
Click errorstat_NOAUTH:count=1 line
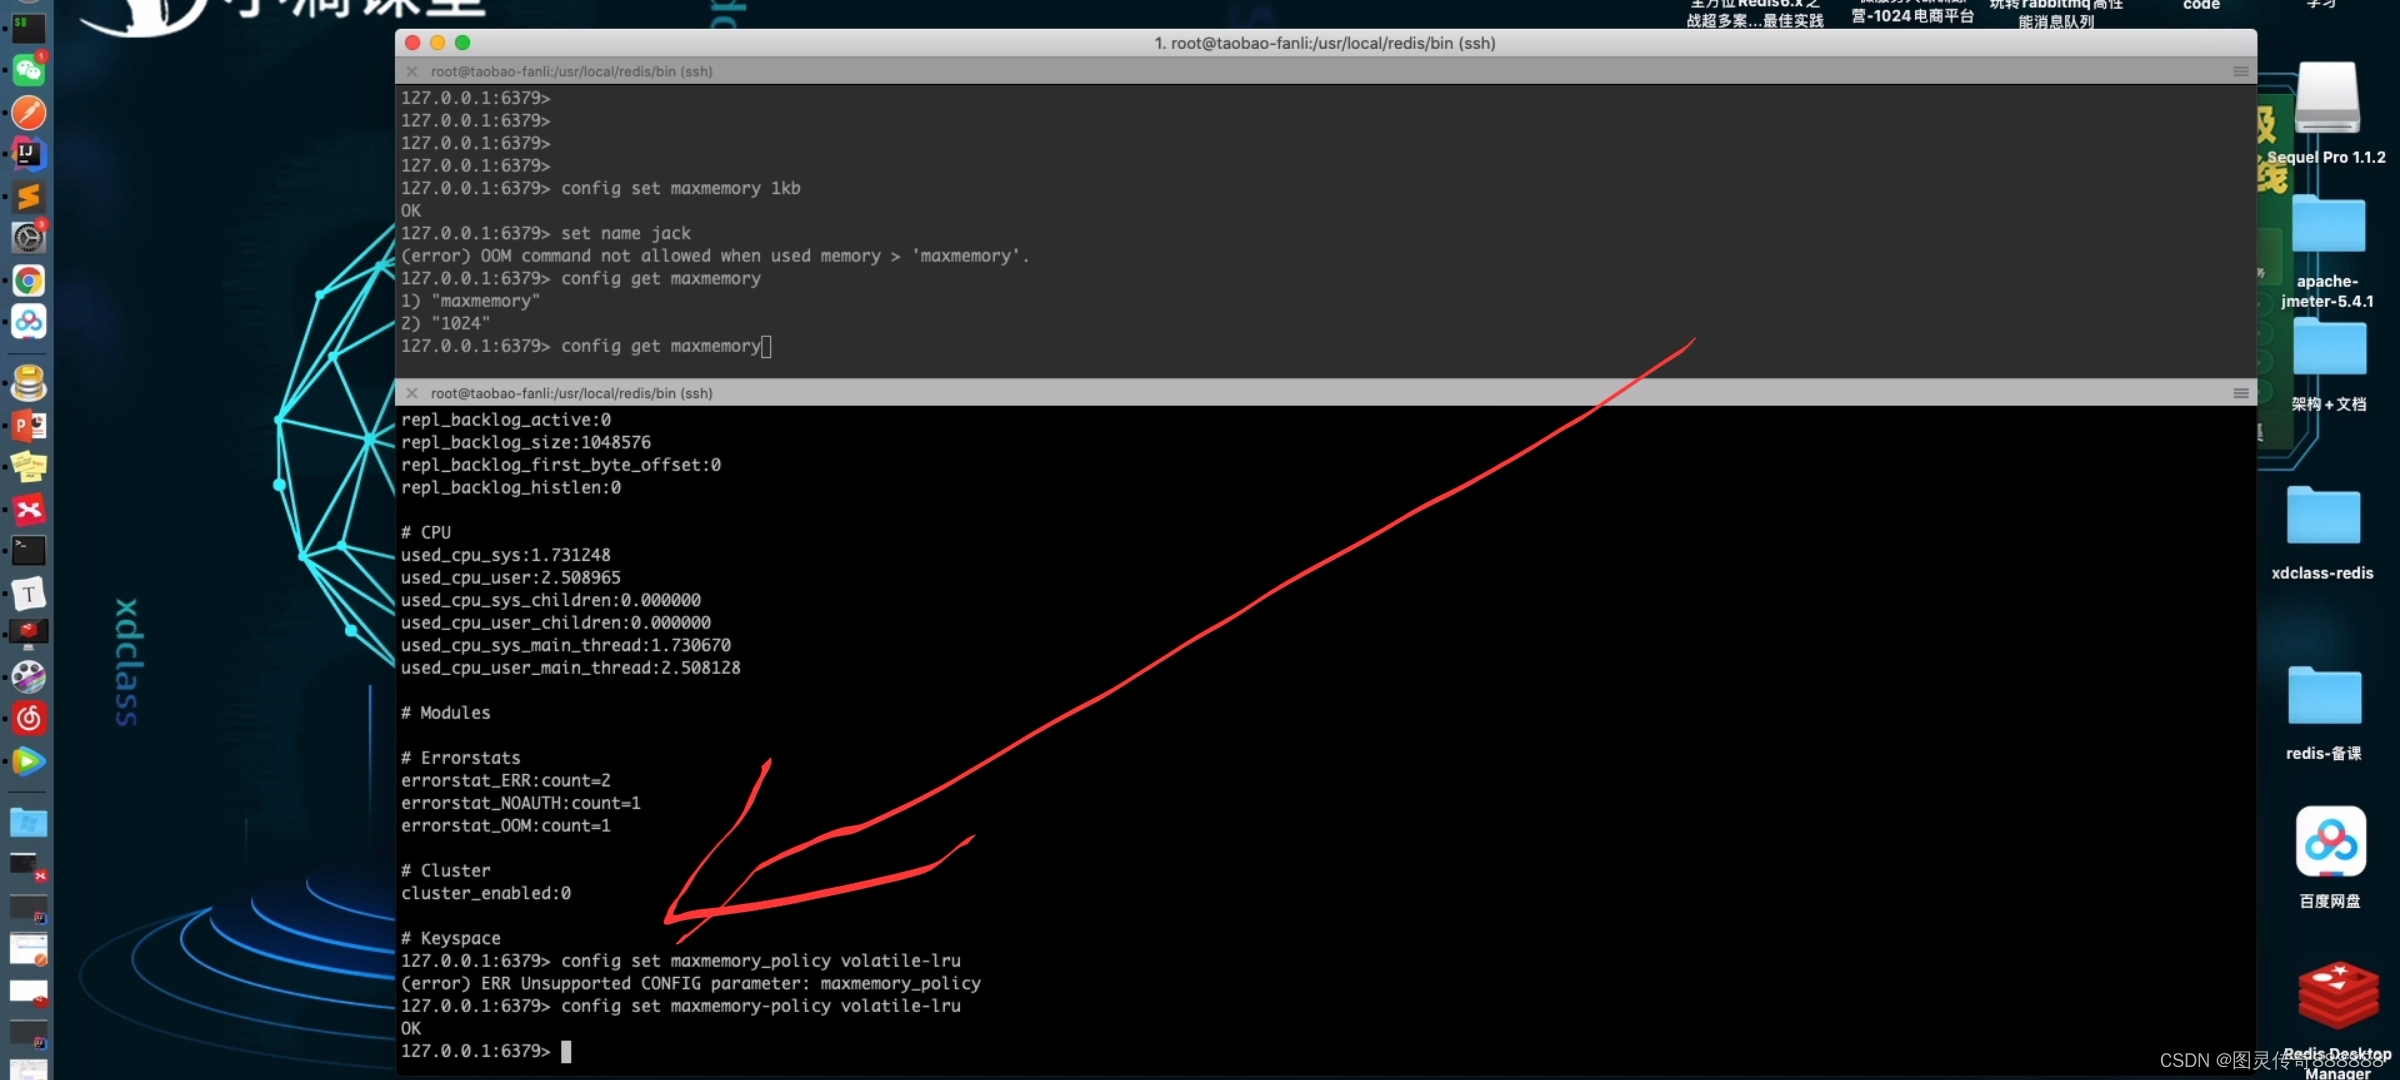coord(520,803)
